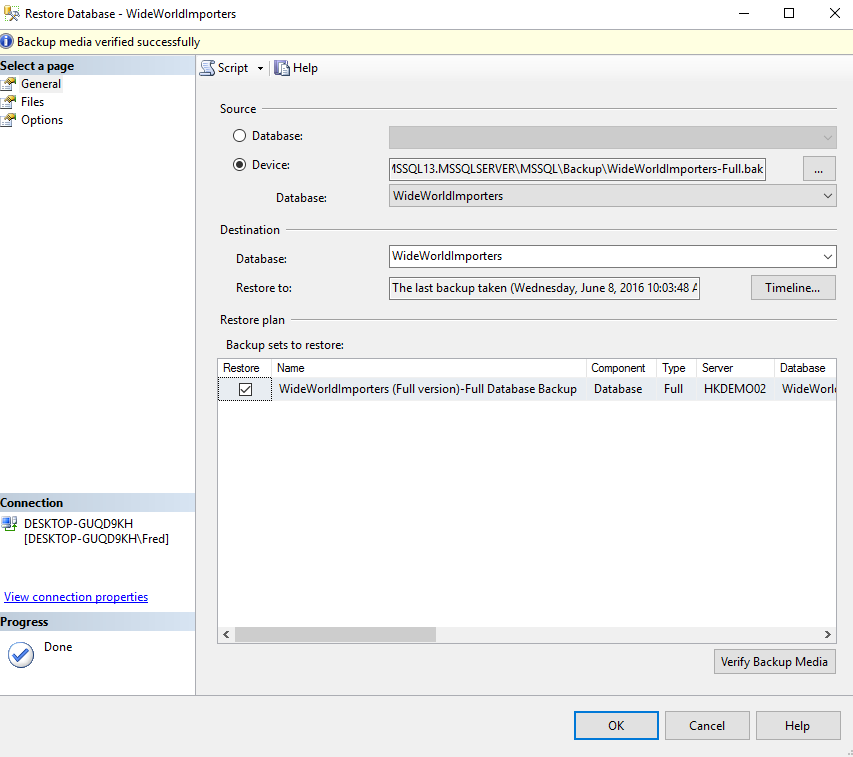Open the Script dropdown arrow
The image size is (853, 757).
(x=260, y=68)
